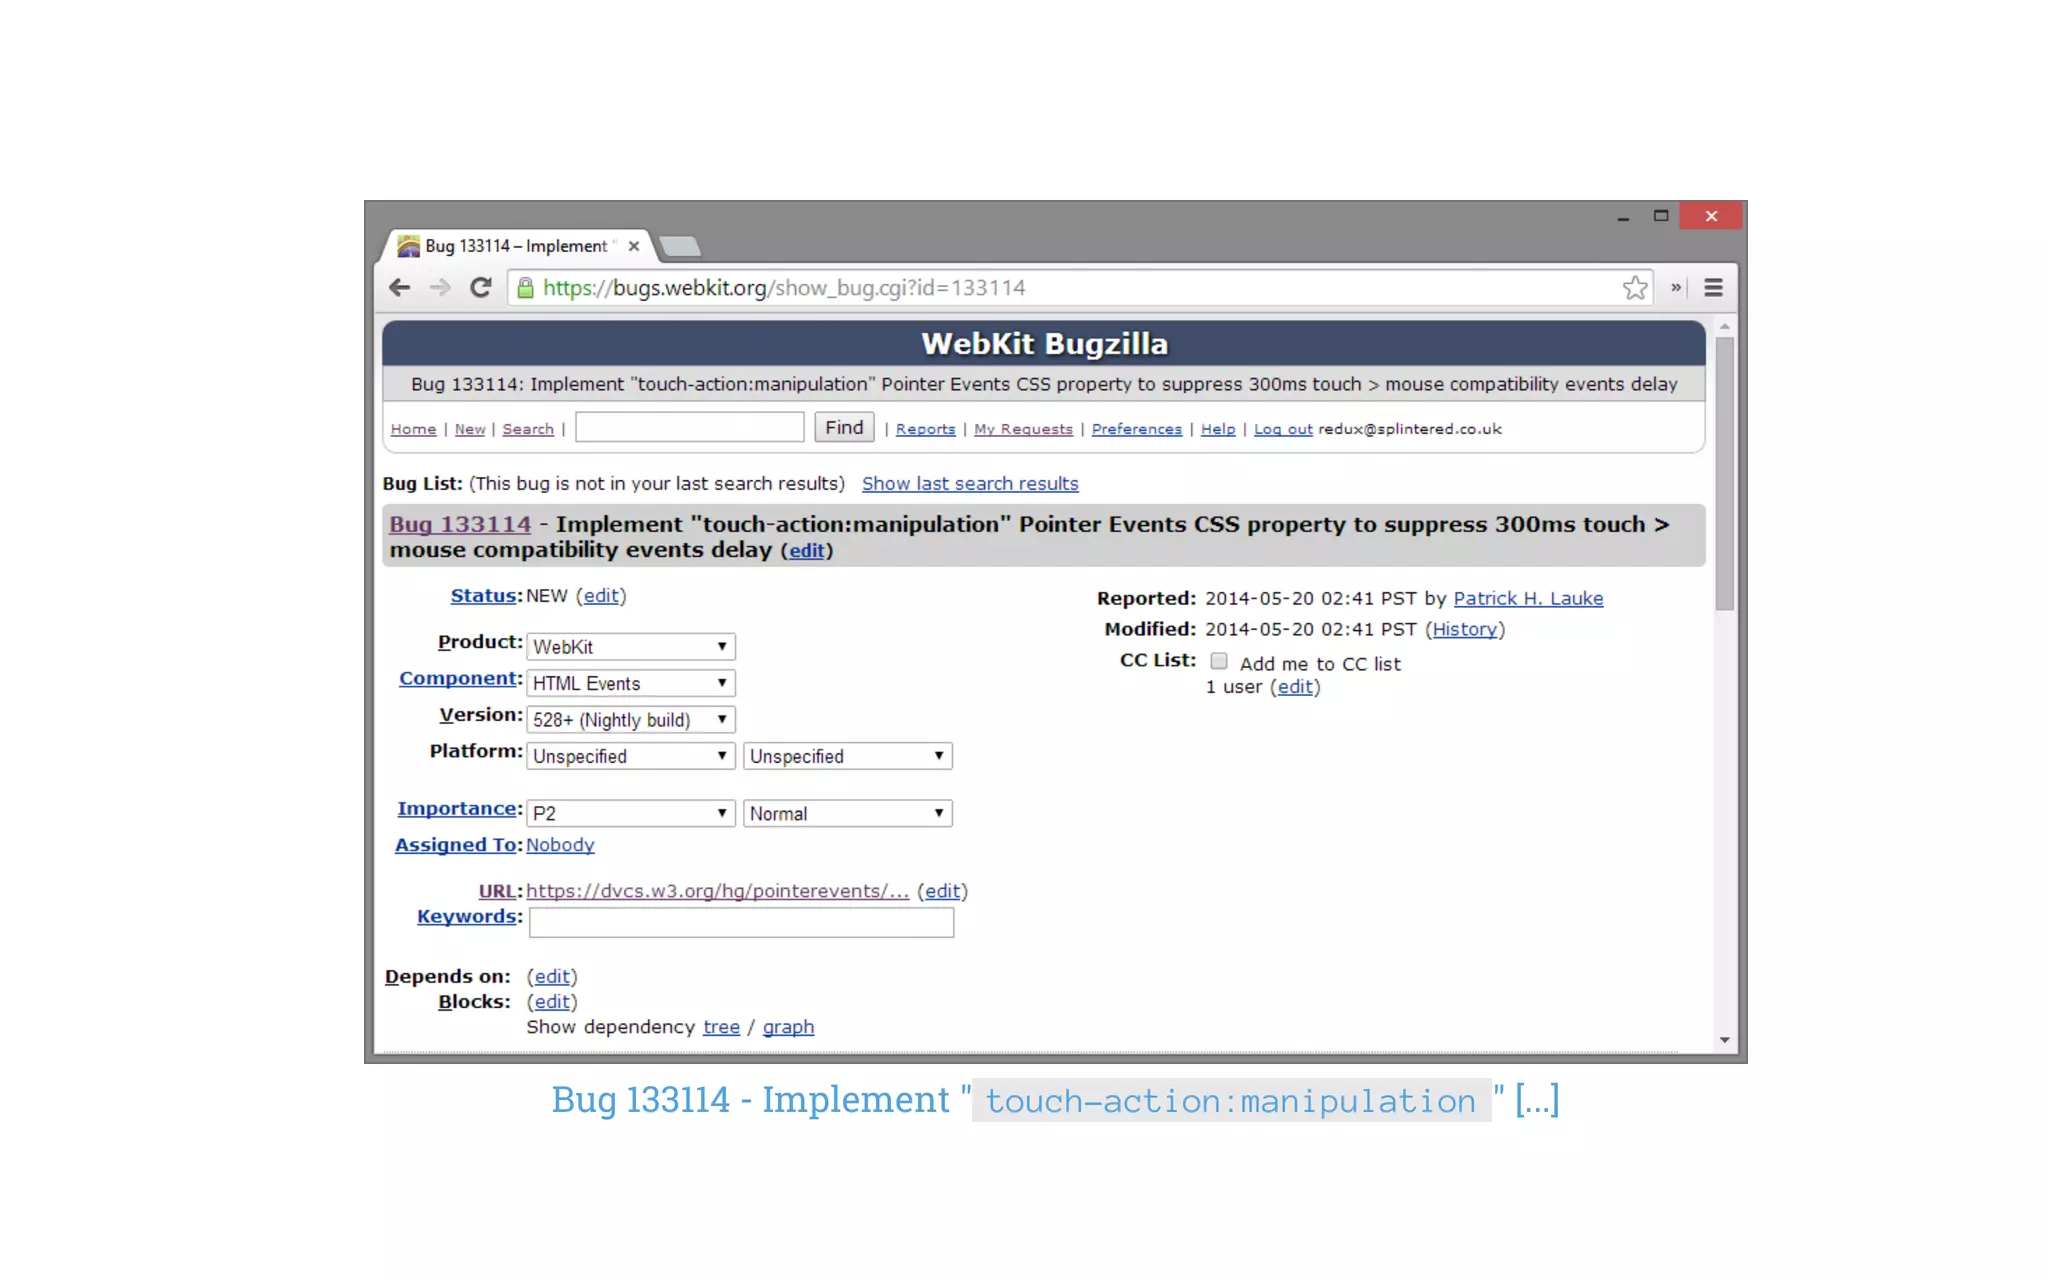Screen dimensions: 2048x1280
Task: Open Reports from the navigation bar
Action: coord(925,429)
